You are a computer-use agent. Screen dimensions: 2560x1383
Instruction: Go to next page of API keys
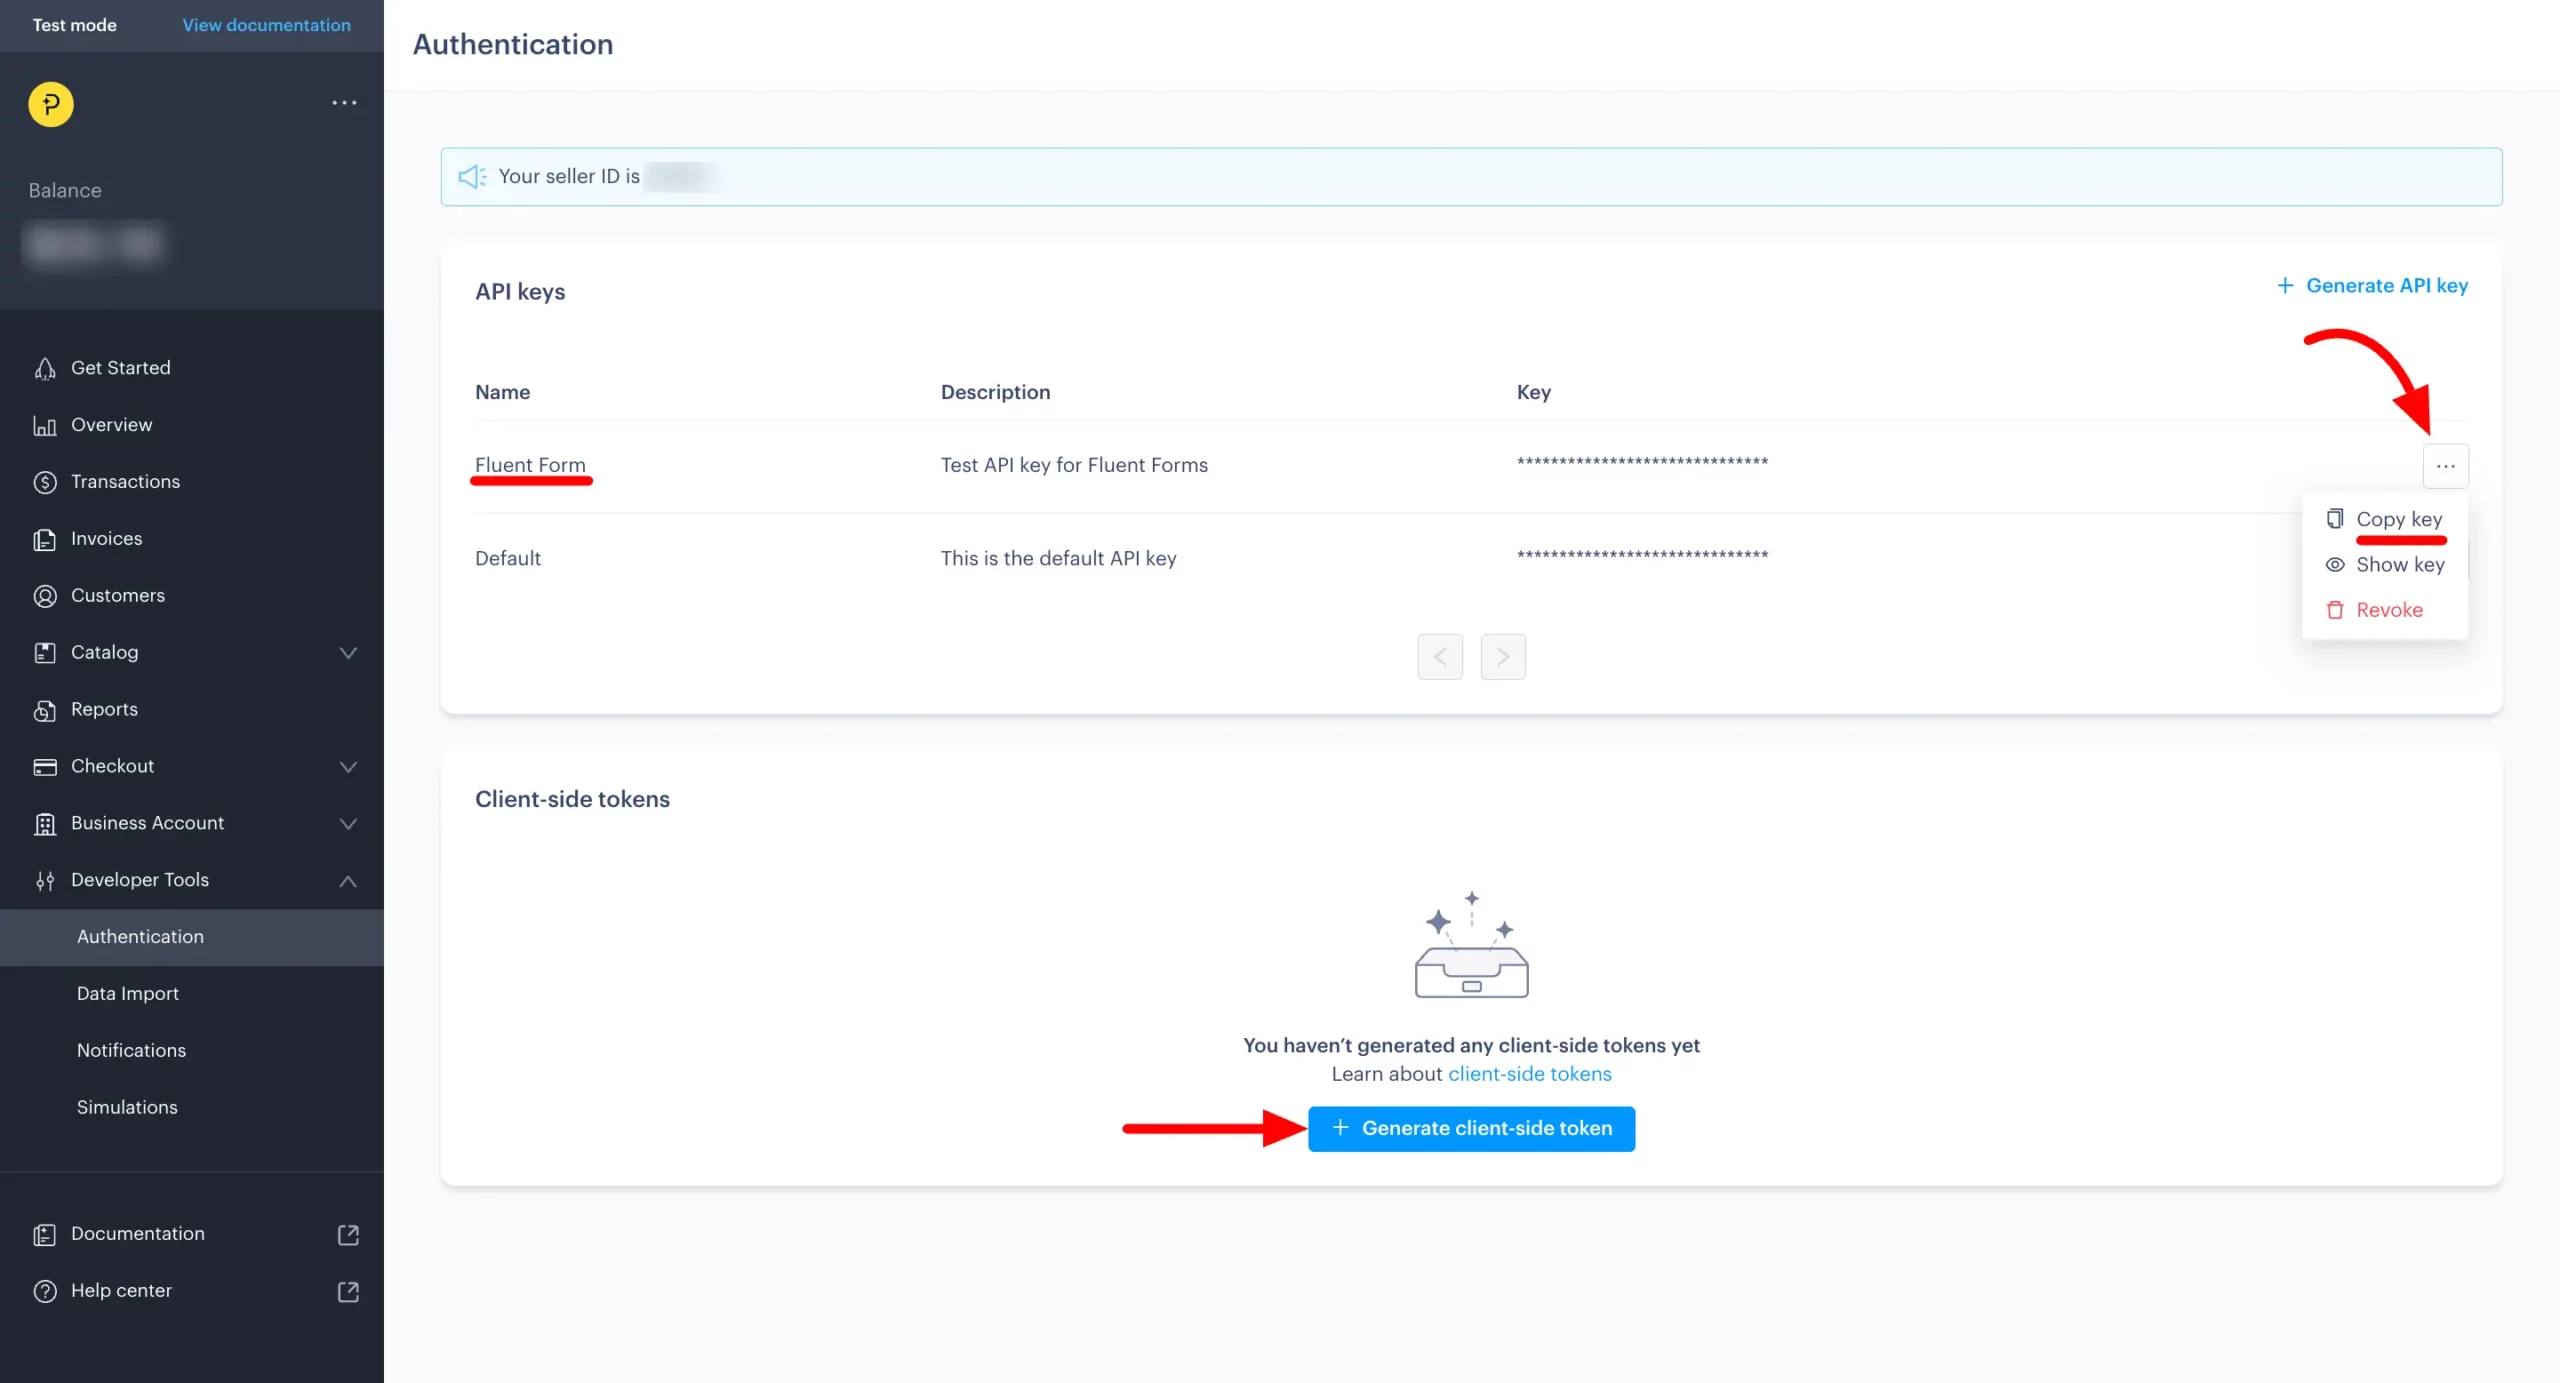coord(1502,657)
